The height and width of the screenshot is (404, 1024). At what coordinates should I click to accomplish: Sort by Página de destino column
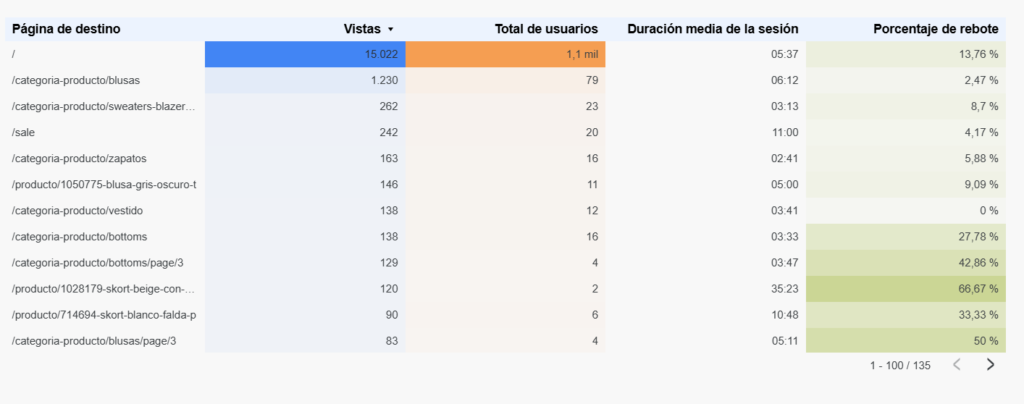(66, 29)
